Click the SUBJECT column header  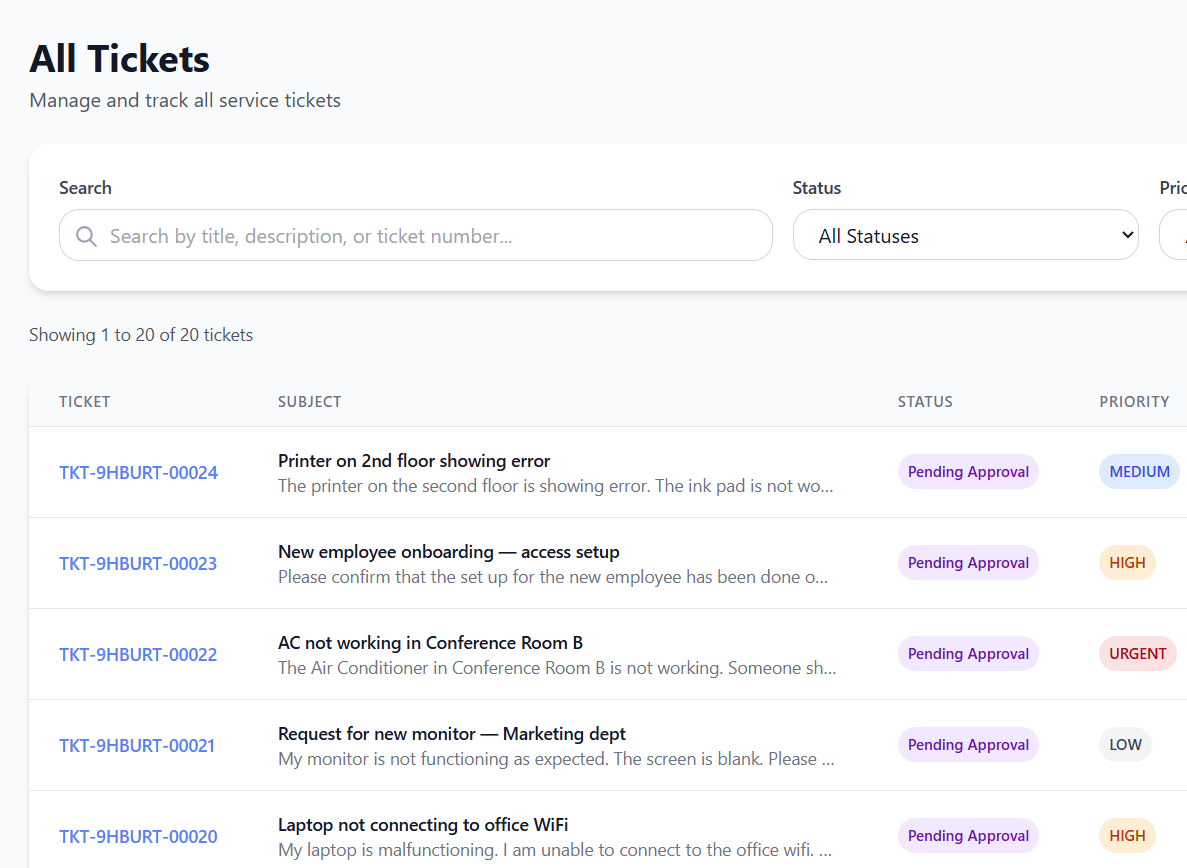click(309, 402)
